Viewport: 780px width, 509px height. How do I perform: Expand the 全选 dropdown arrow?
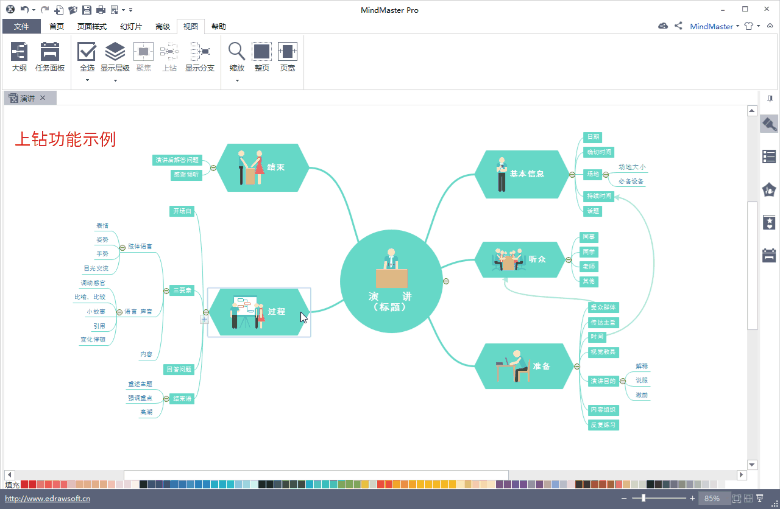[x=87, y=80]
